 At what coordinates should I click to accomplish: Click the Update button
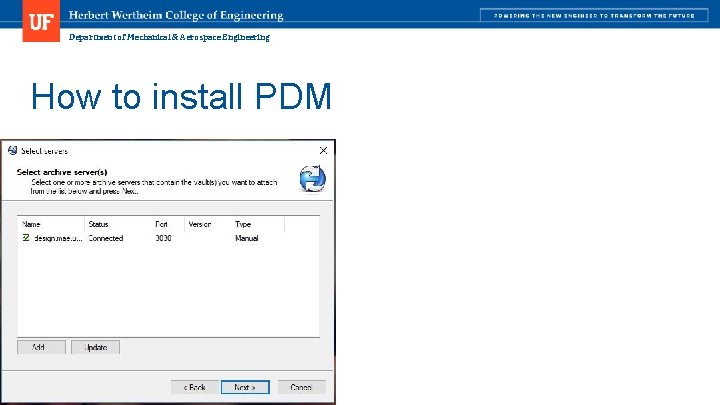coord(96,347)
